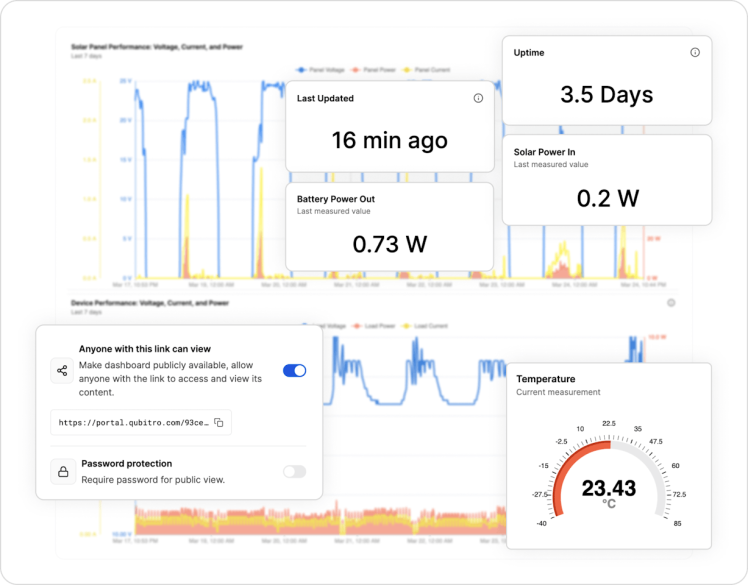Toggle Load Power legend in device chart
This screenshot has width=748, height=585.
[x=374, y=326]
